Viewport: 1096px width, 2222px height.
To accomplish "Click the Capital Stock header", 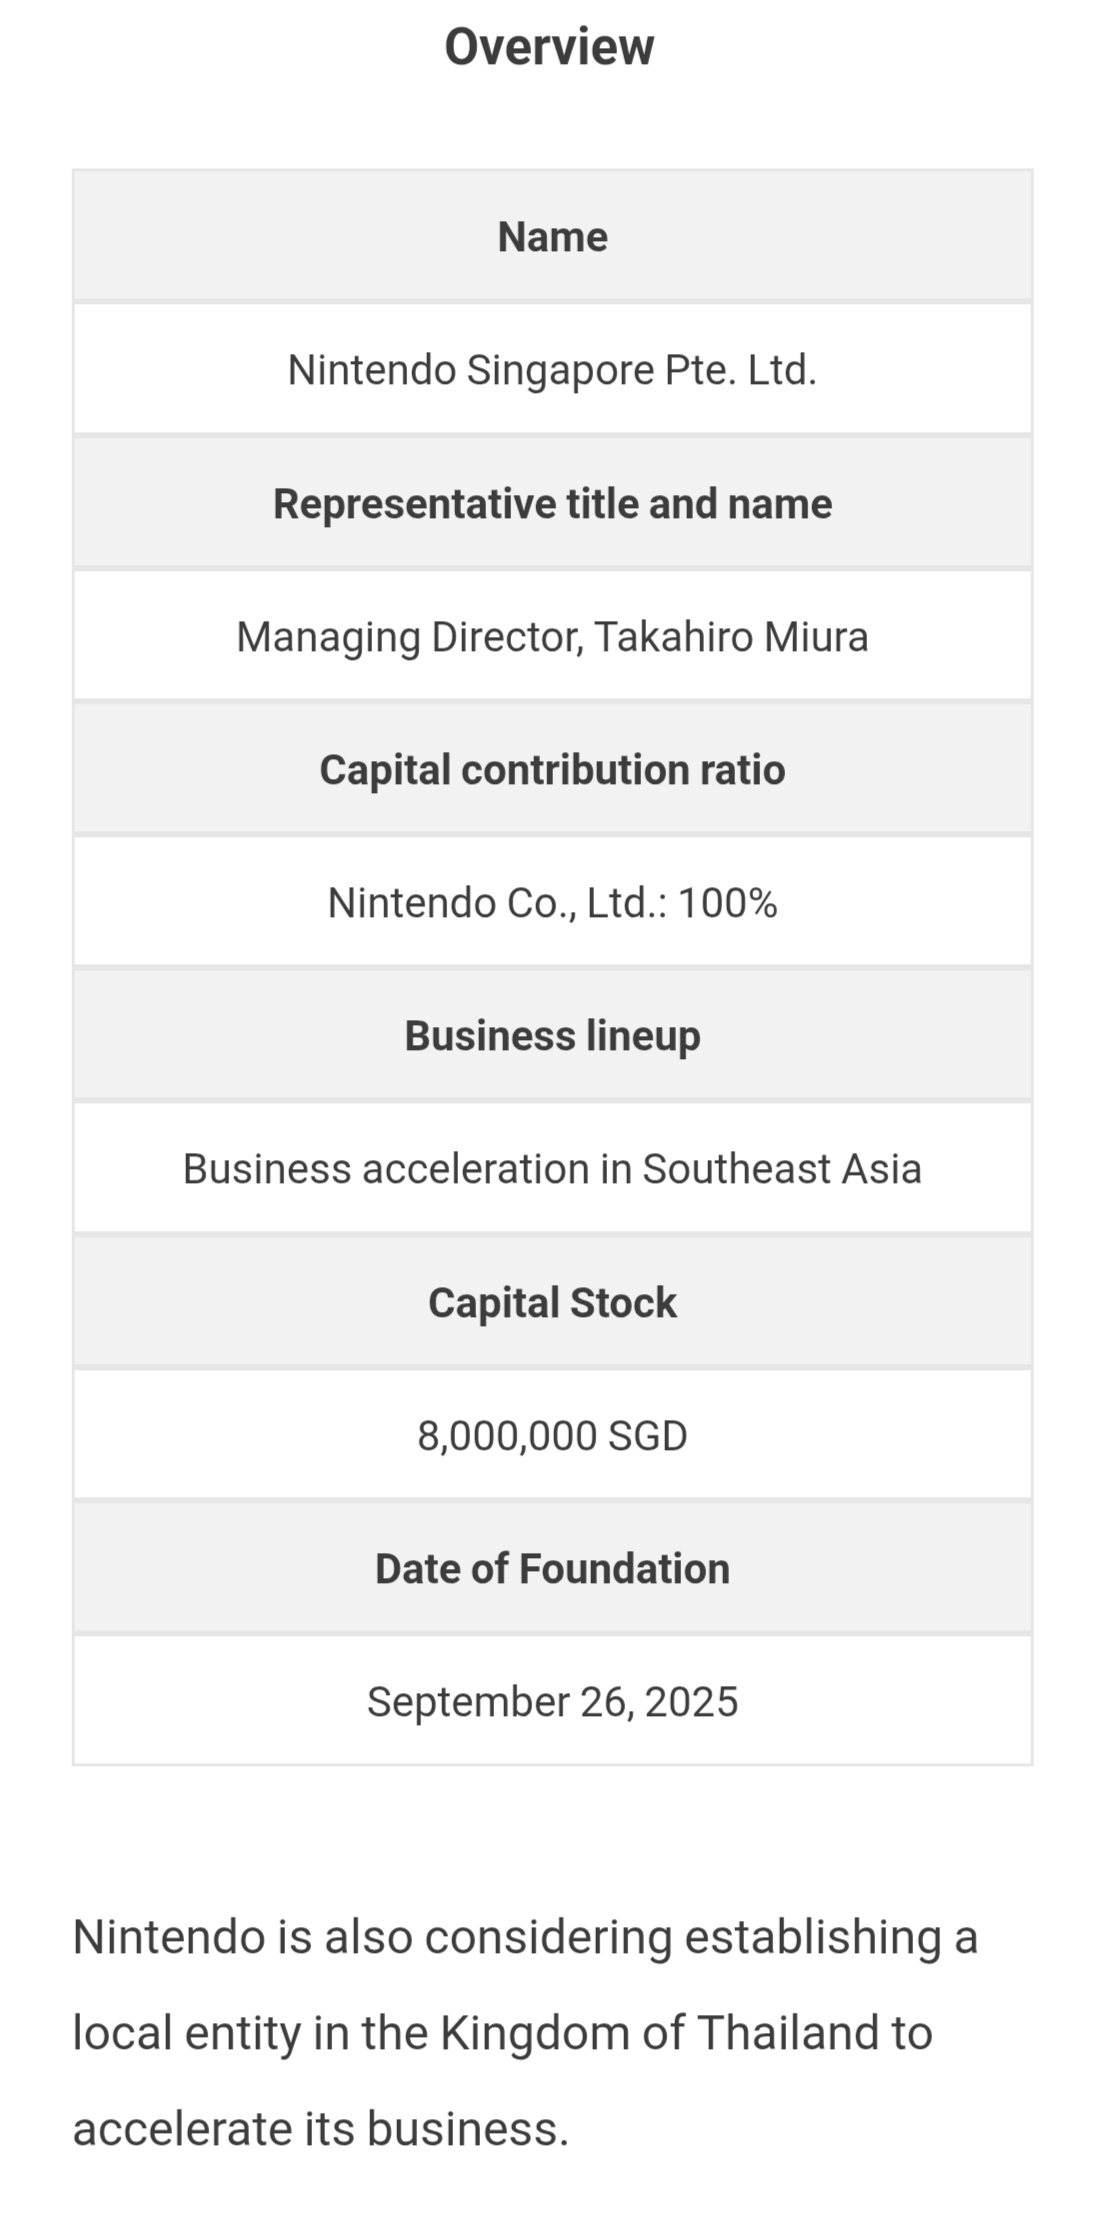I will pyautogui.click(x=552, y=1302).
